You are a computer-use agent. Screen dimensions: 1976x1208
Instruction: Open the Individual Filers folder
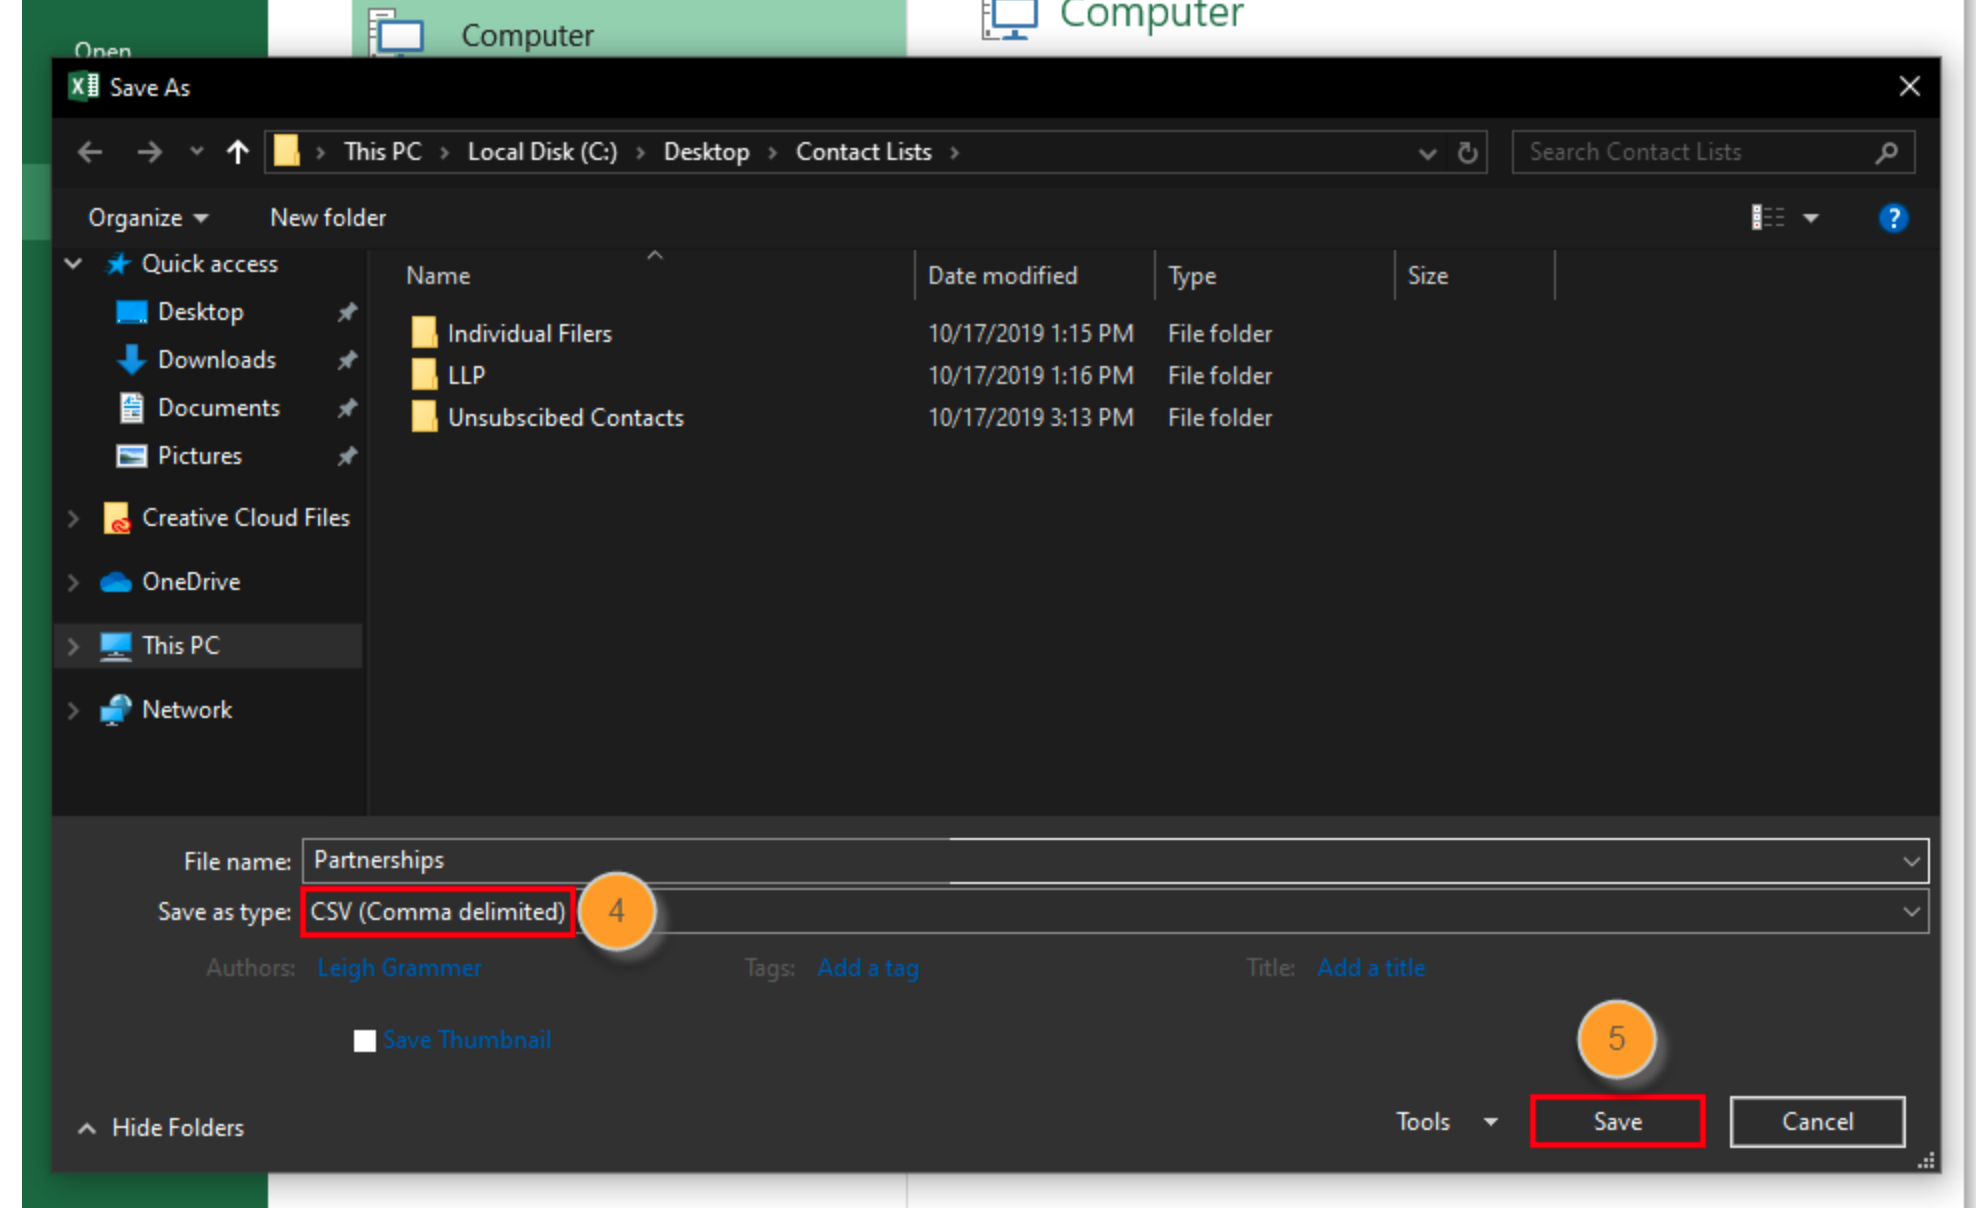pyautogui.click(x=529, y=334)
